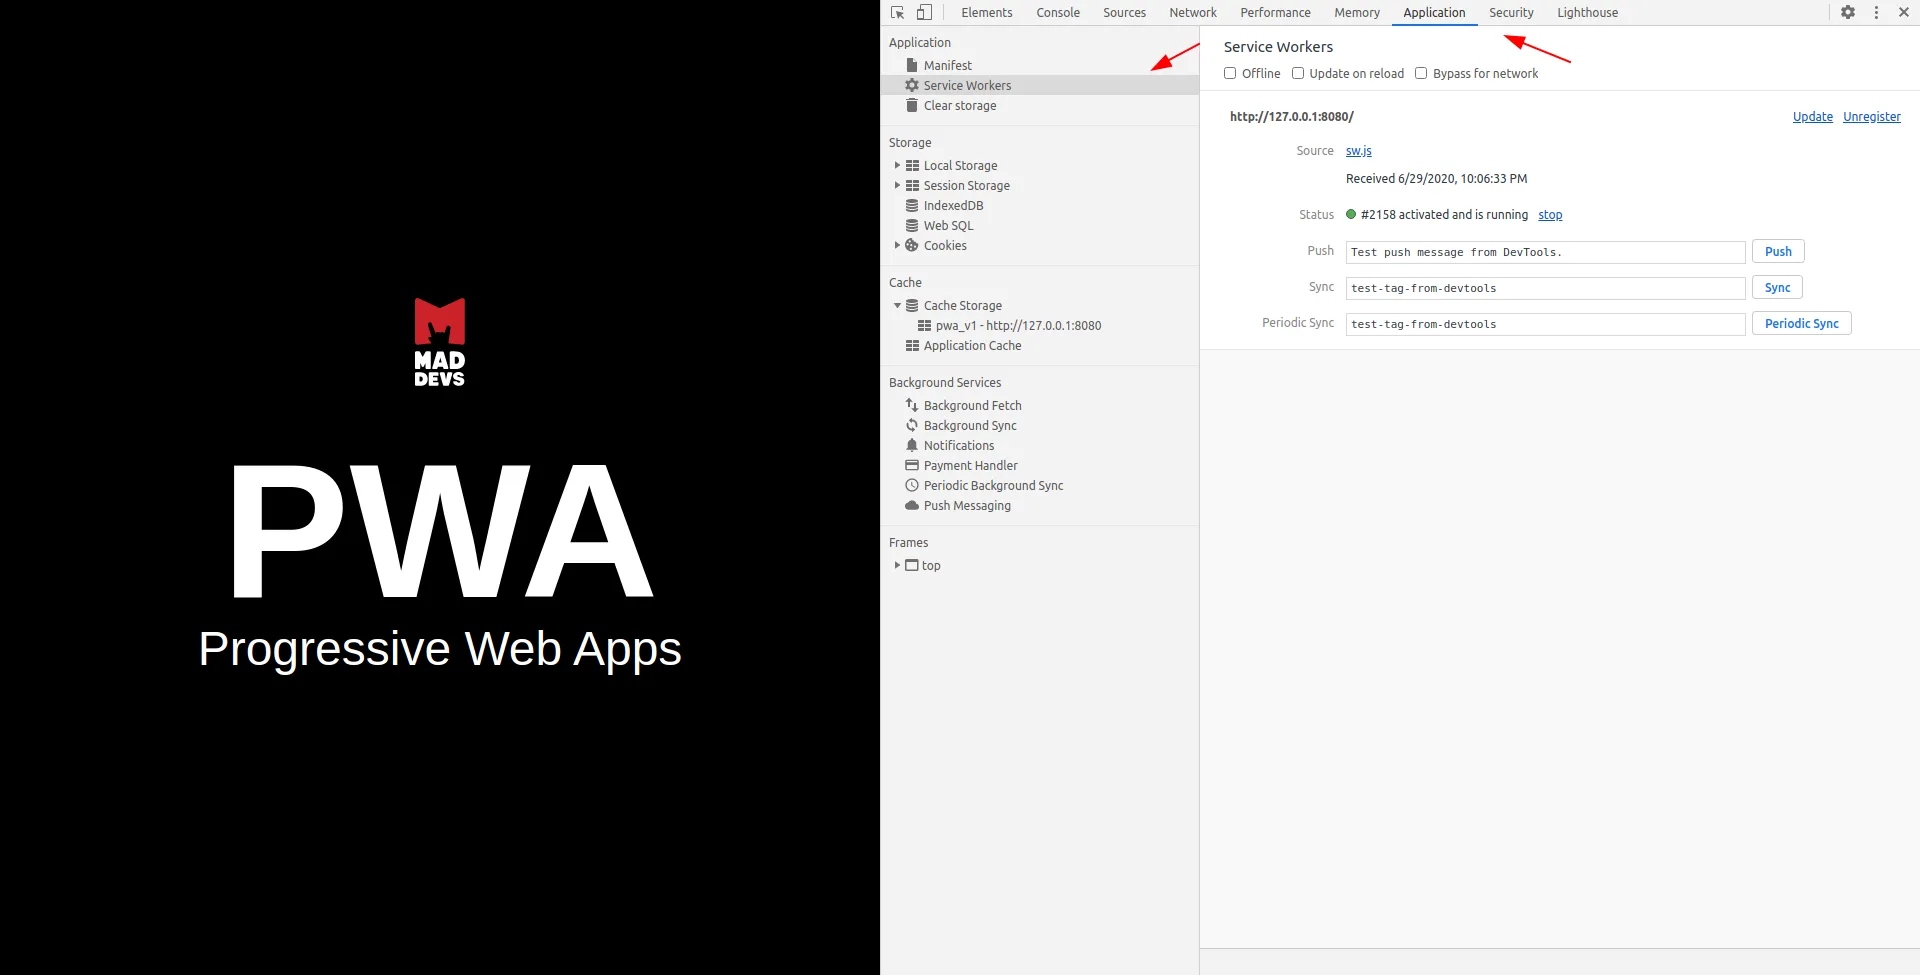Click the Cookies icon
This screenshot has height=975, width=1920.
coord(912,245)
